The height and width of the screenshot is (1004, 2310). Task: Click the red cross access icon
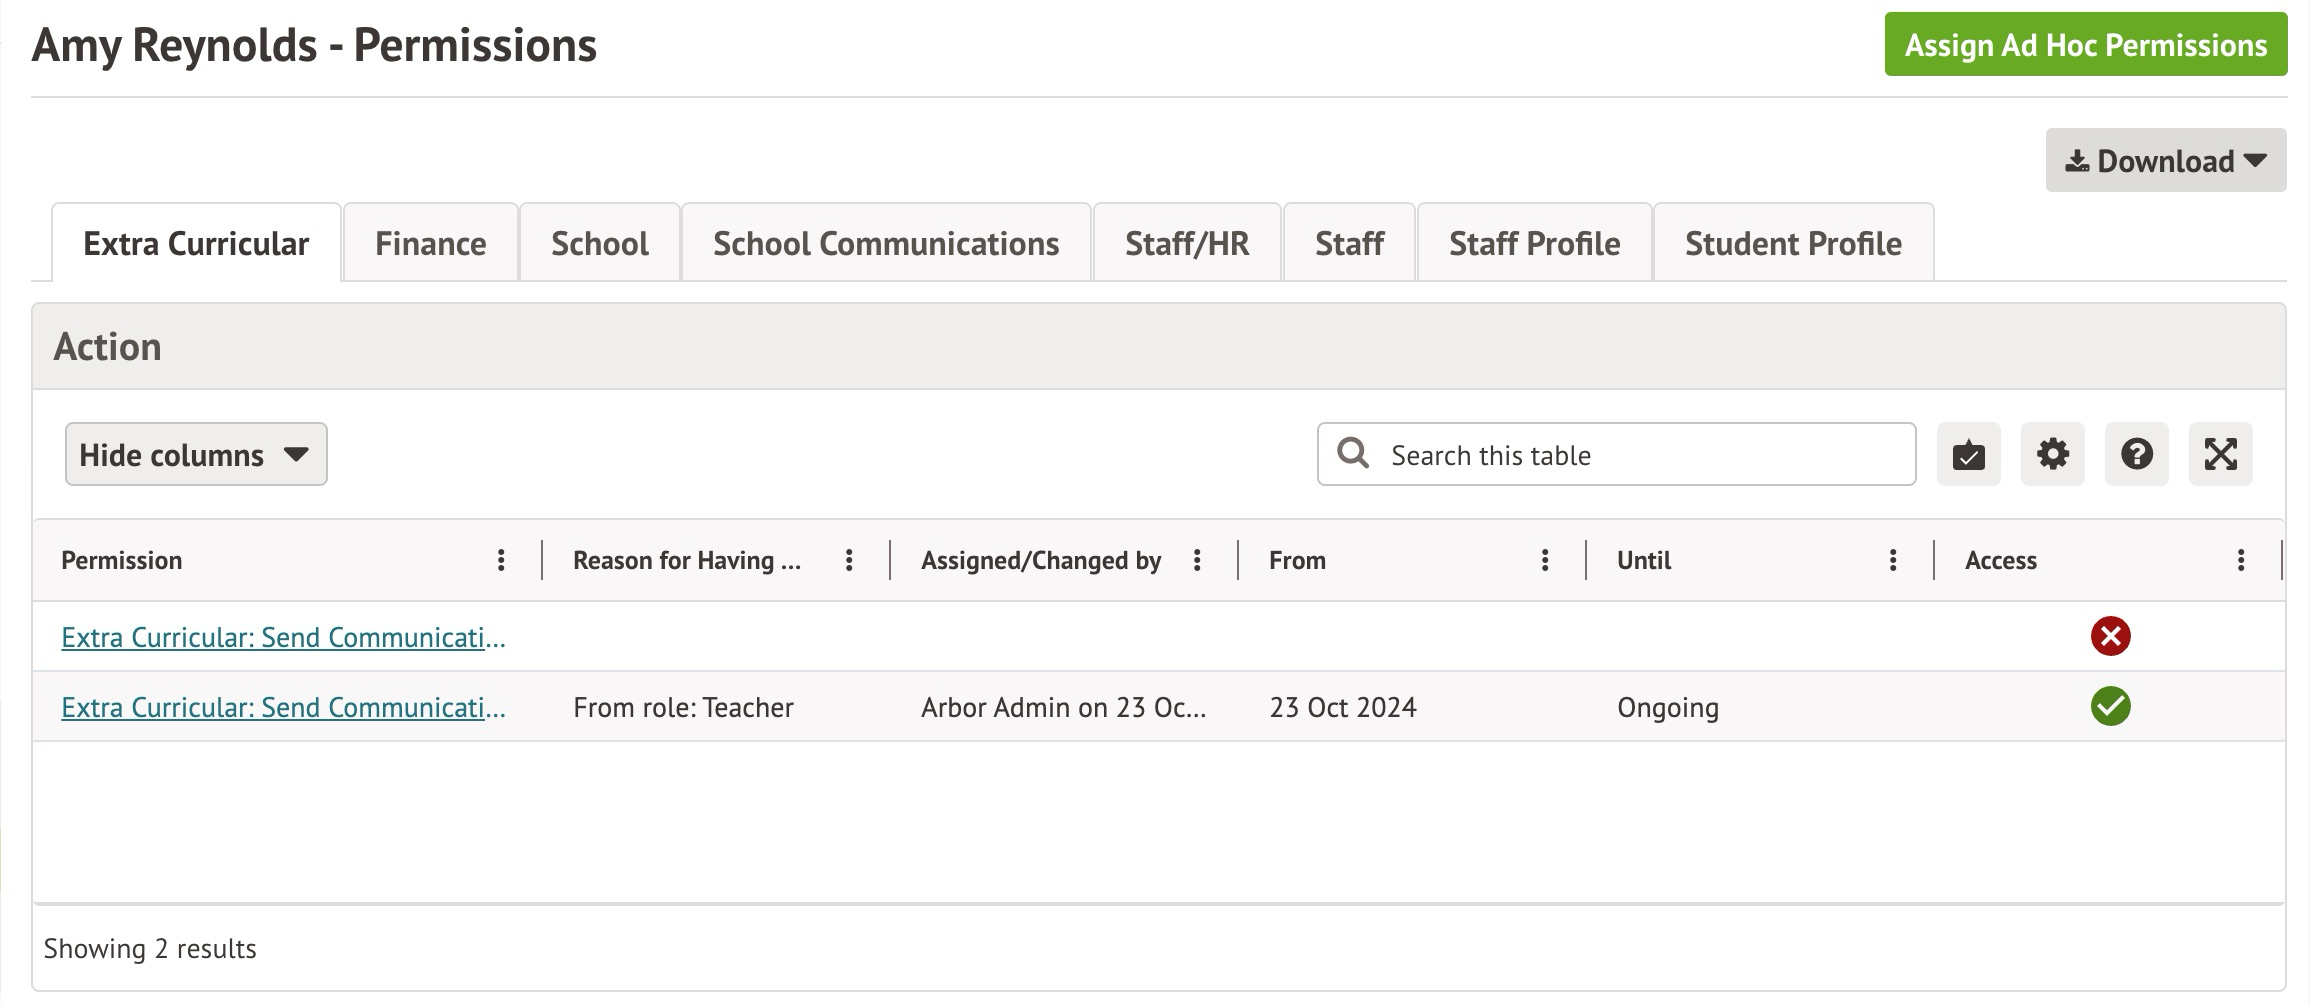[2110, 637]
